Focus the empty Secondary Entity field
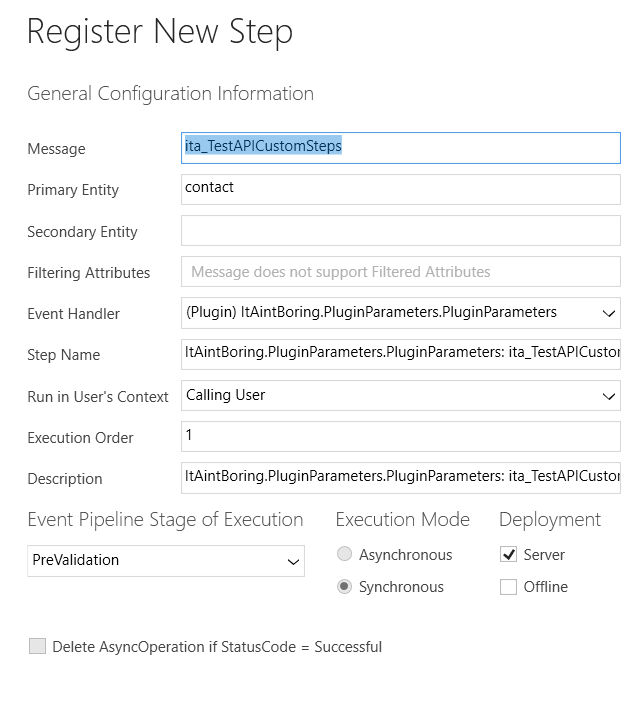 tap(401, 231)
